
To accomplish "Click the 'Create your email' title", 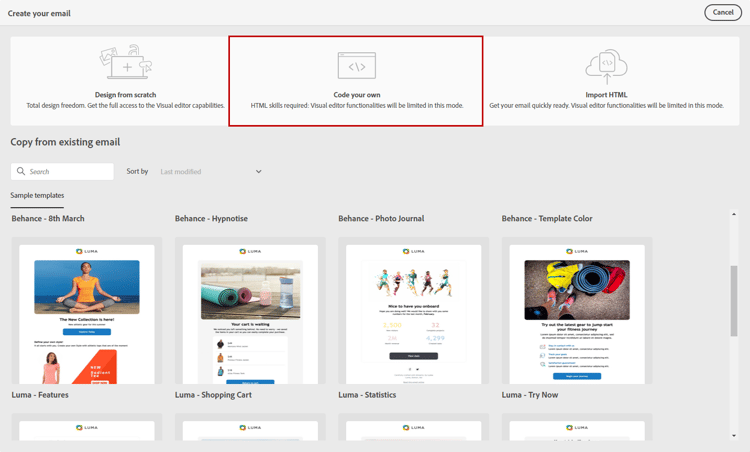I will [39, 13].
